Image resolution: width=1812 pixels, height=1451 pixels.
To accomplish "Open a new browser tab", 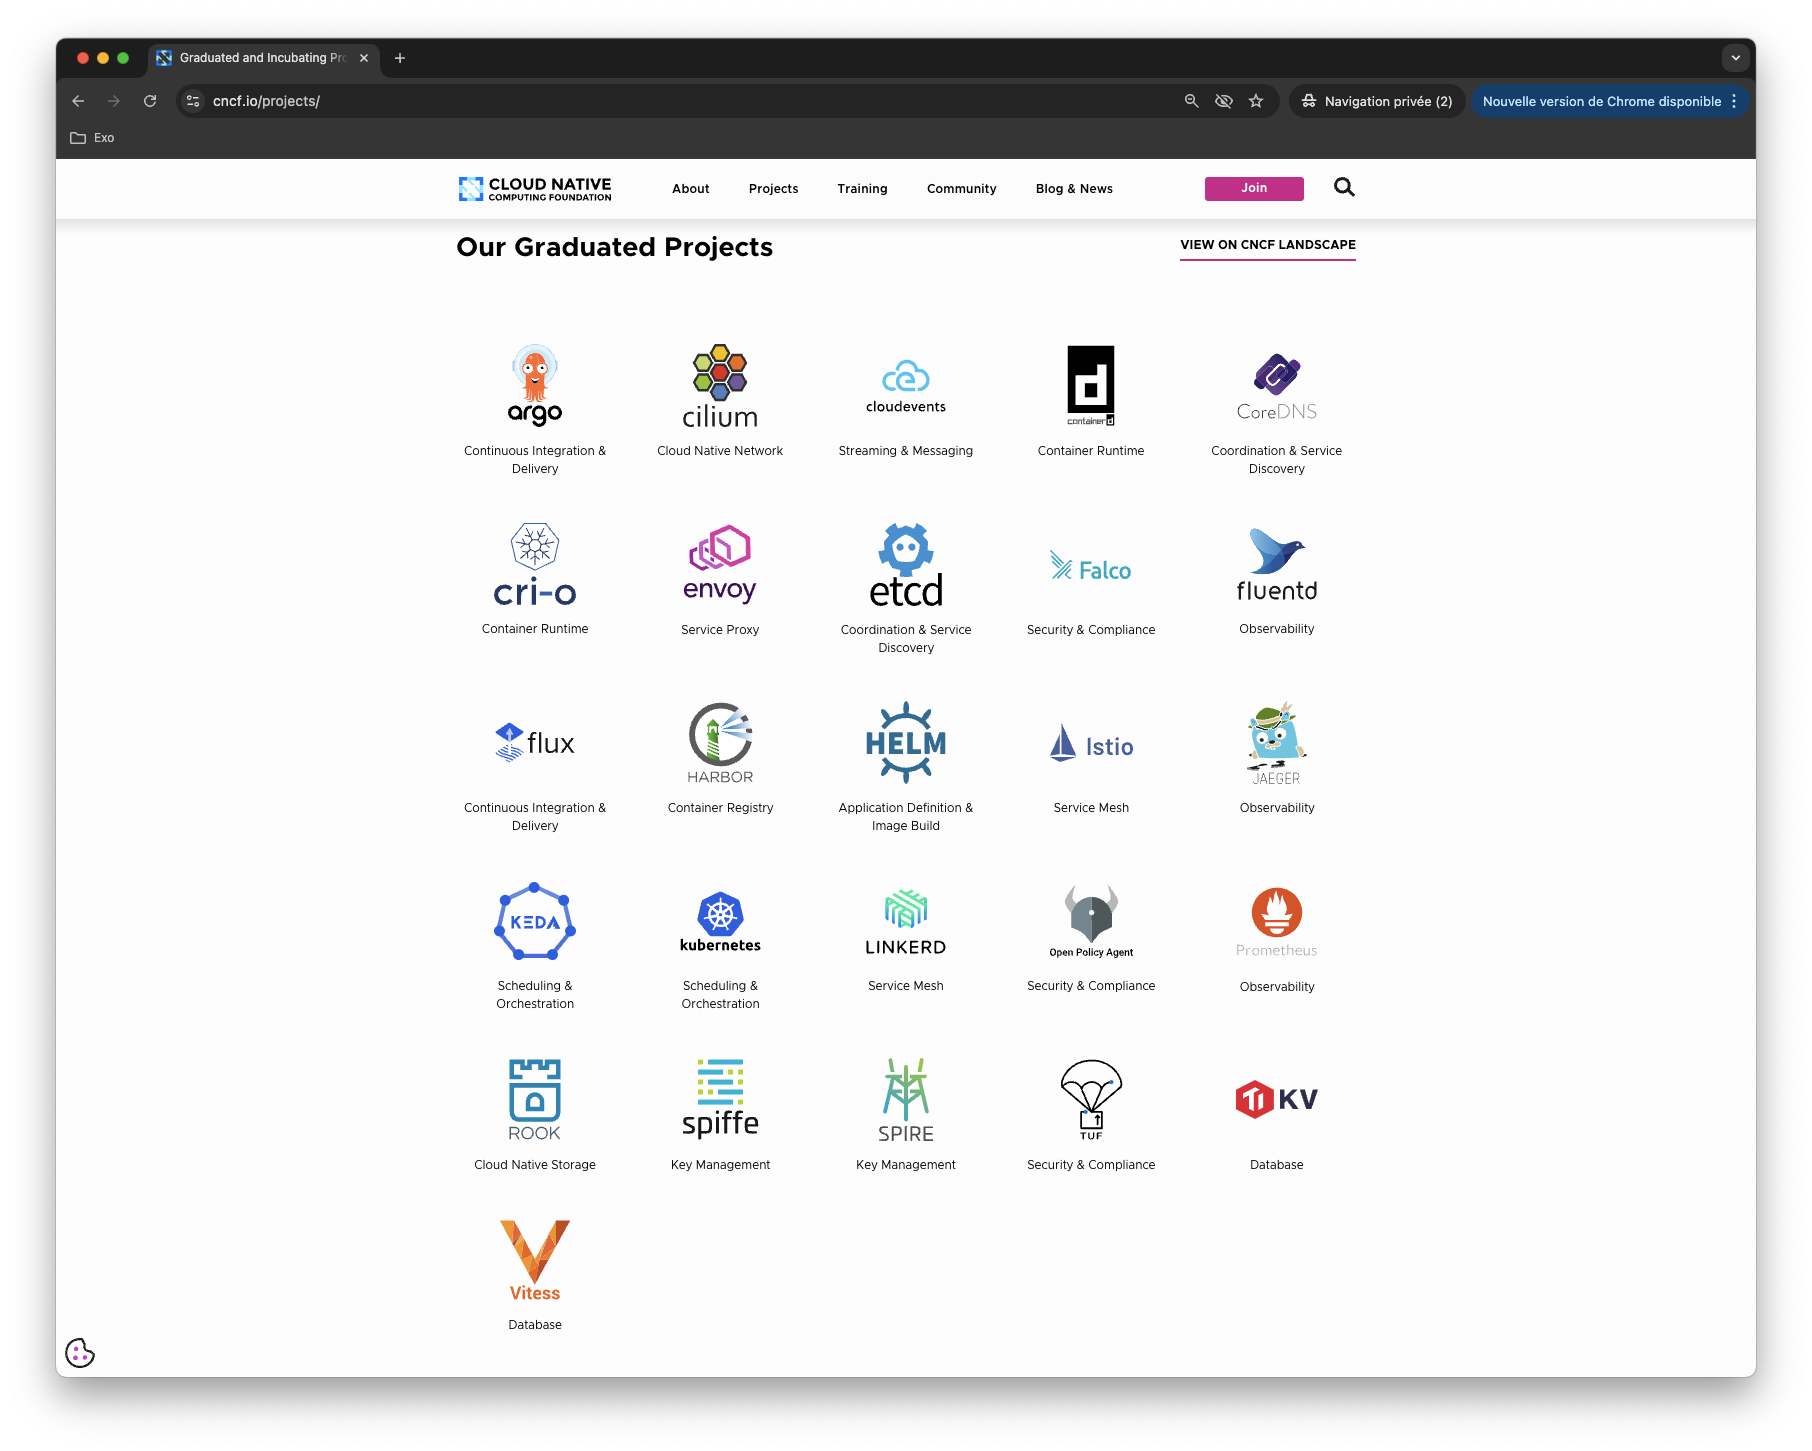I will click(x=400, y=58).
